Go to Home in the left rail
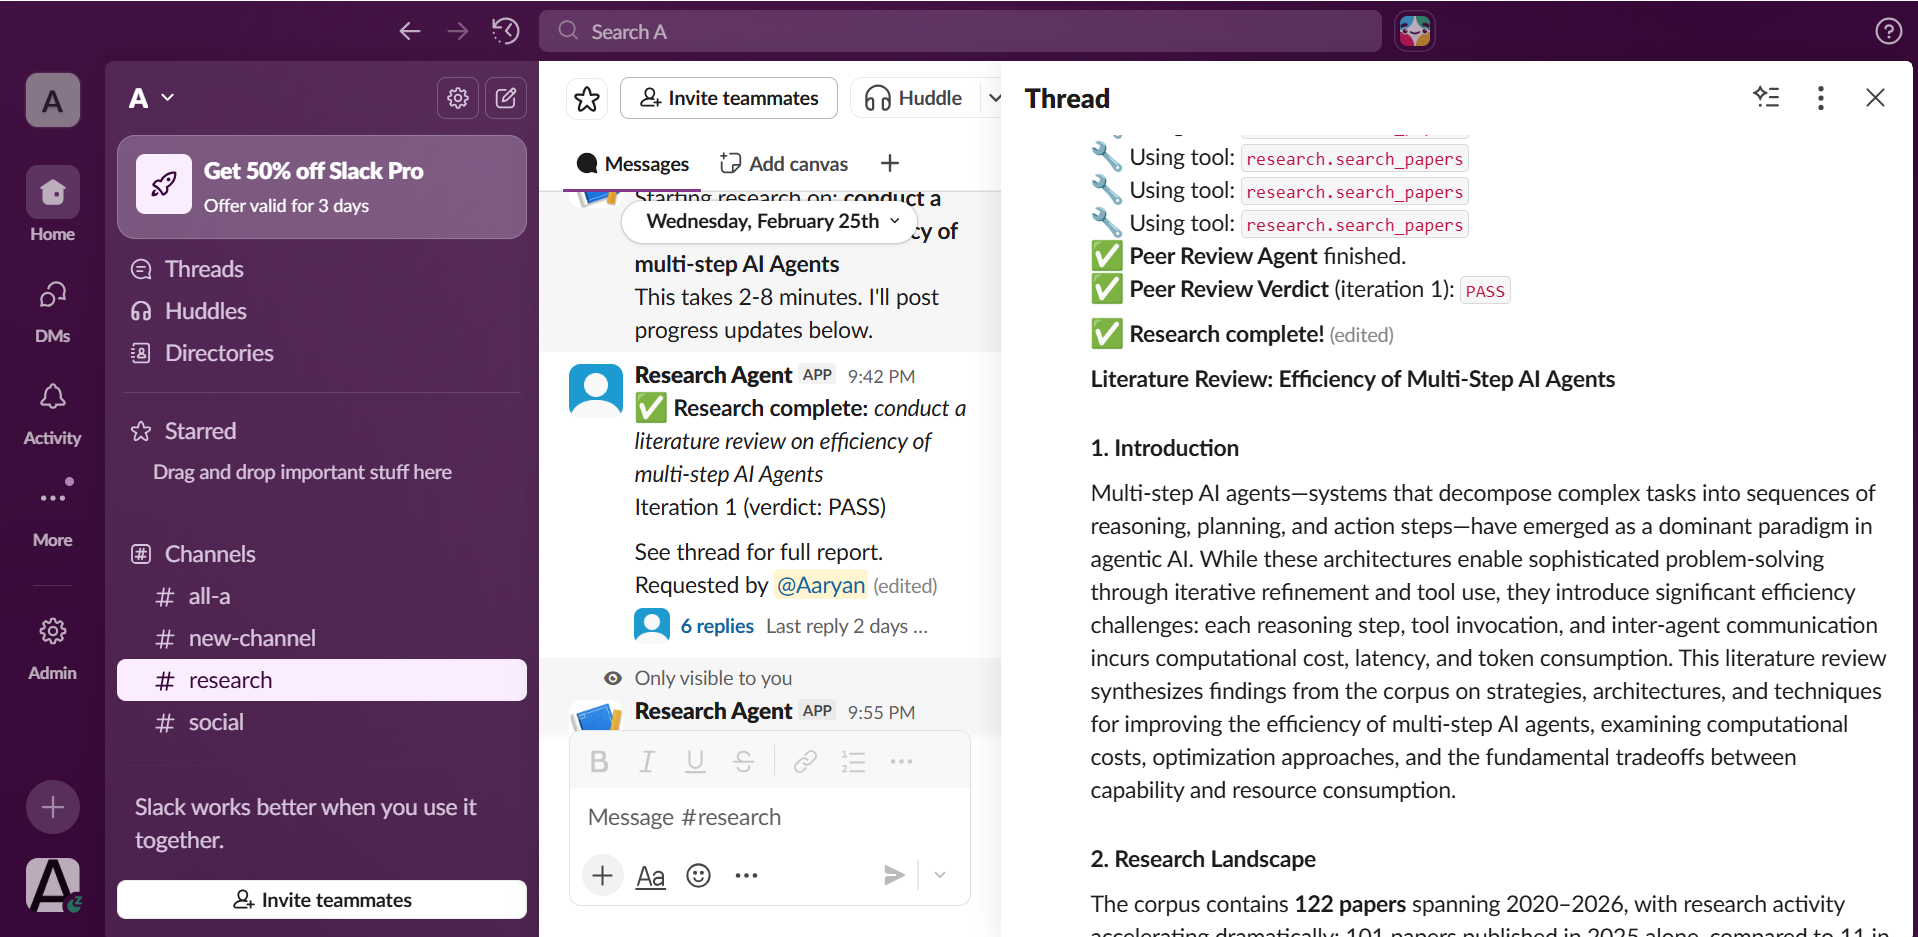 coord(52,205)
